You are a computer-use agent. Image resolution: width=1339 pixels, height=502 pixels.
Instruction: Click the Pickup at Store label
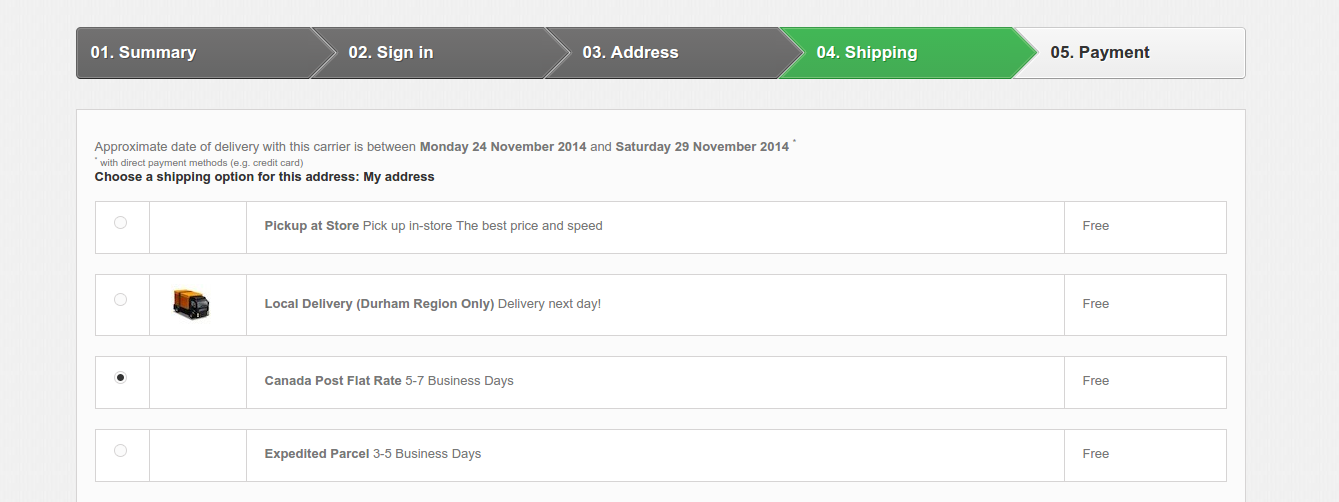(x=311, y=226)
